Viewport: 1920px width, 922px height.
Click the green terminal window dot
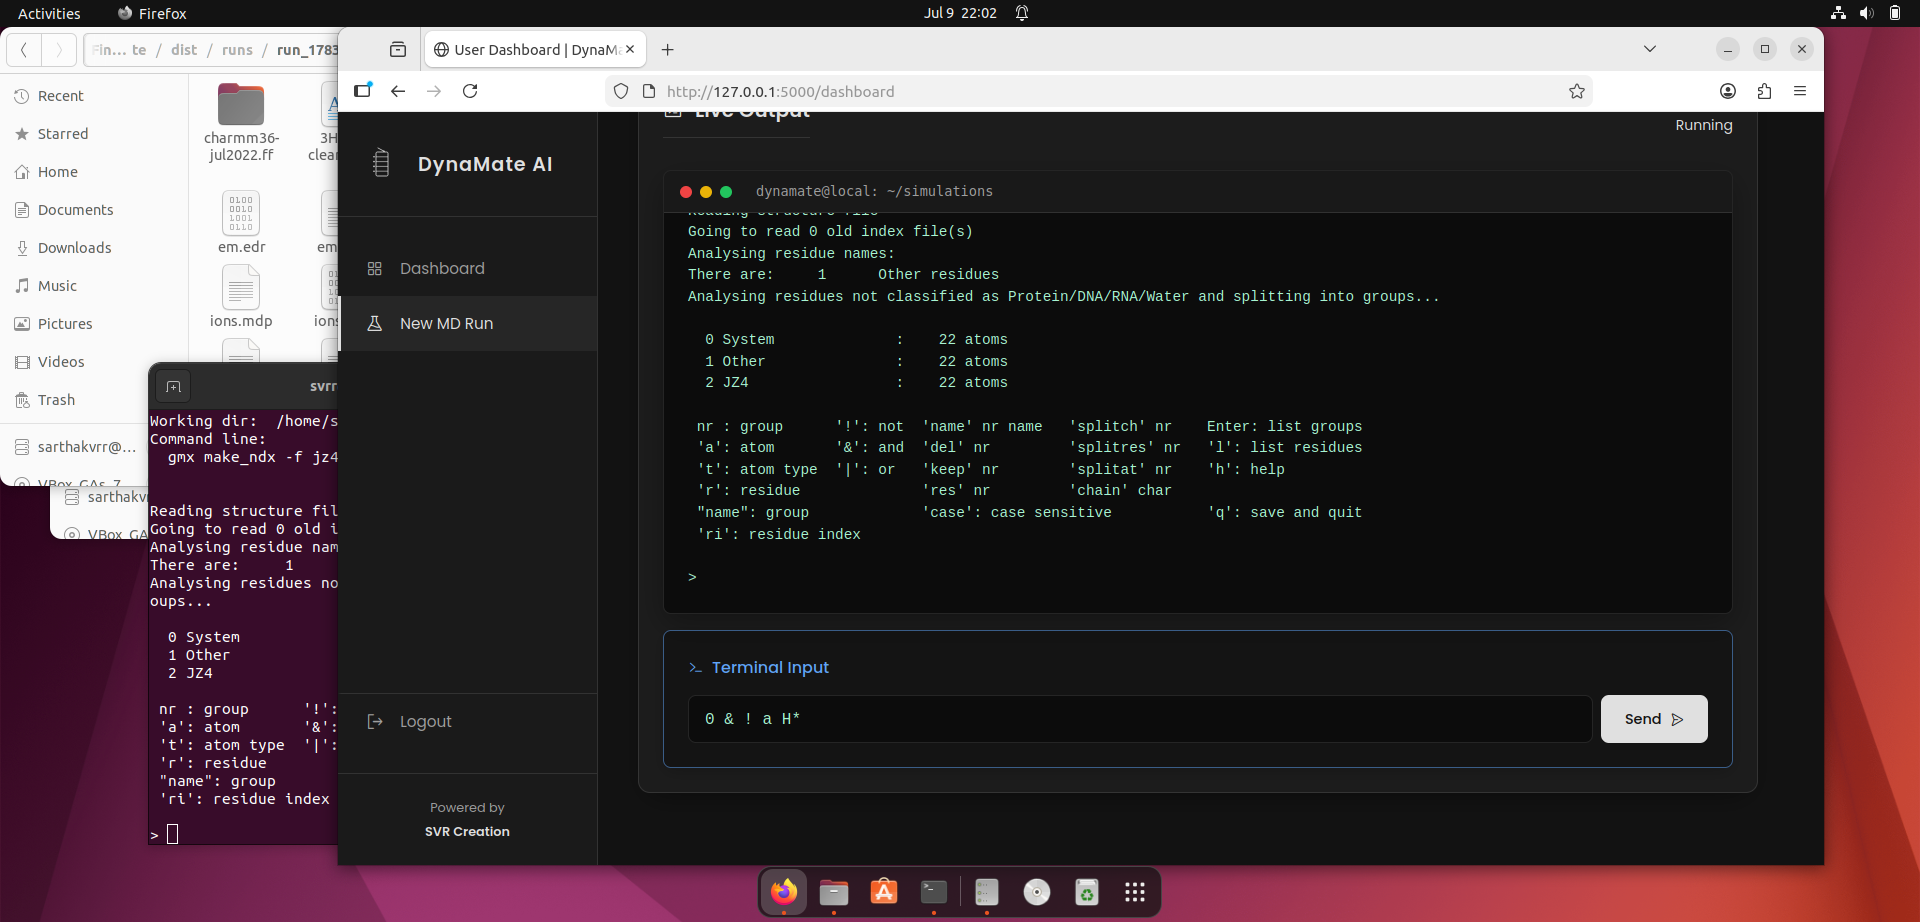(726, 192)
